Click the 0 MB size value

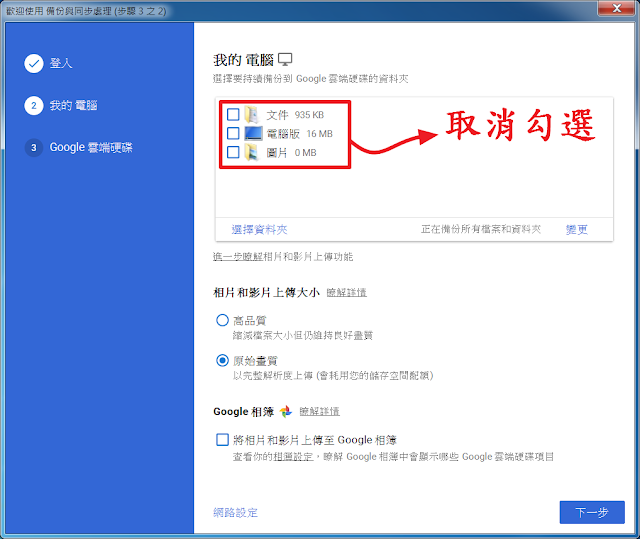(x=306, y=153)
